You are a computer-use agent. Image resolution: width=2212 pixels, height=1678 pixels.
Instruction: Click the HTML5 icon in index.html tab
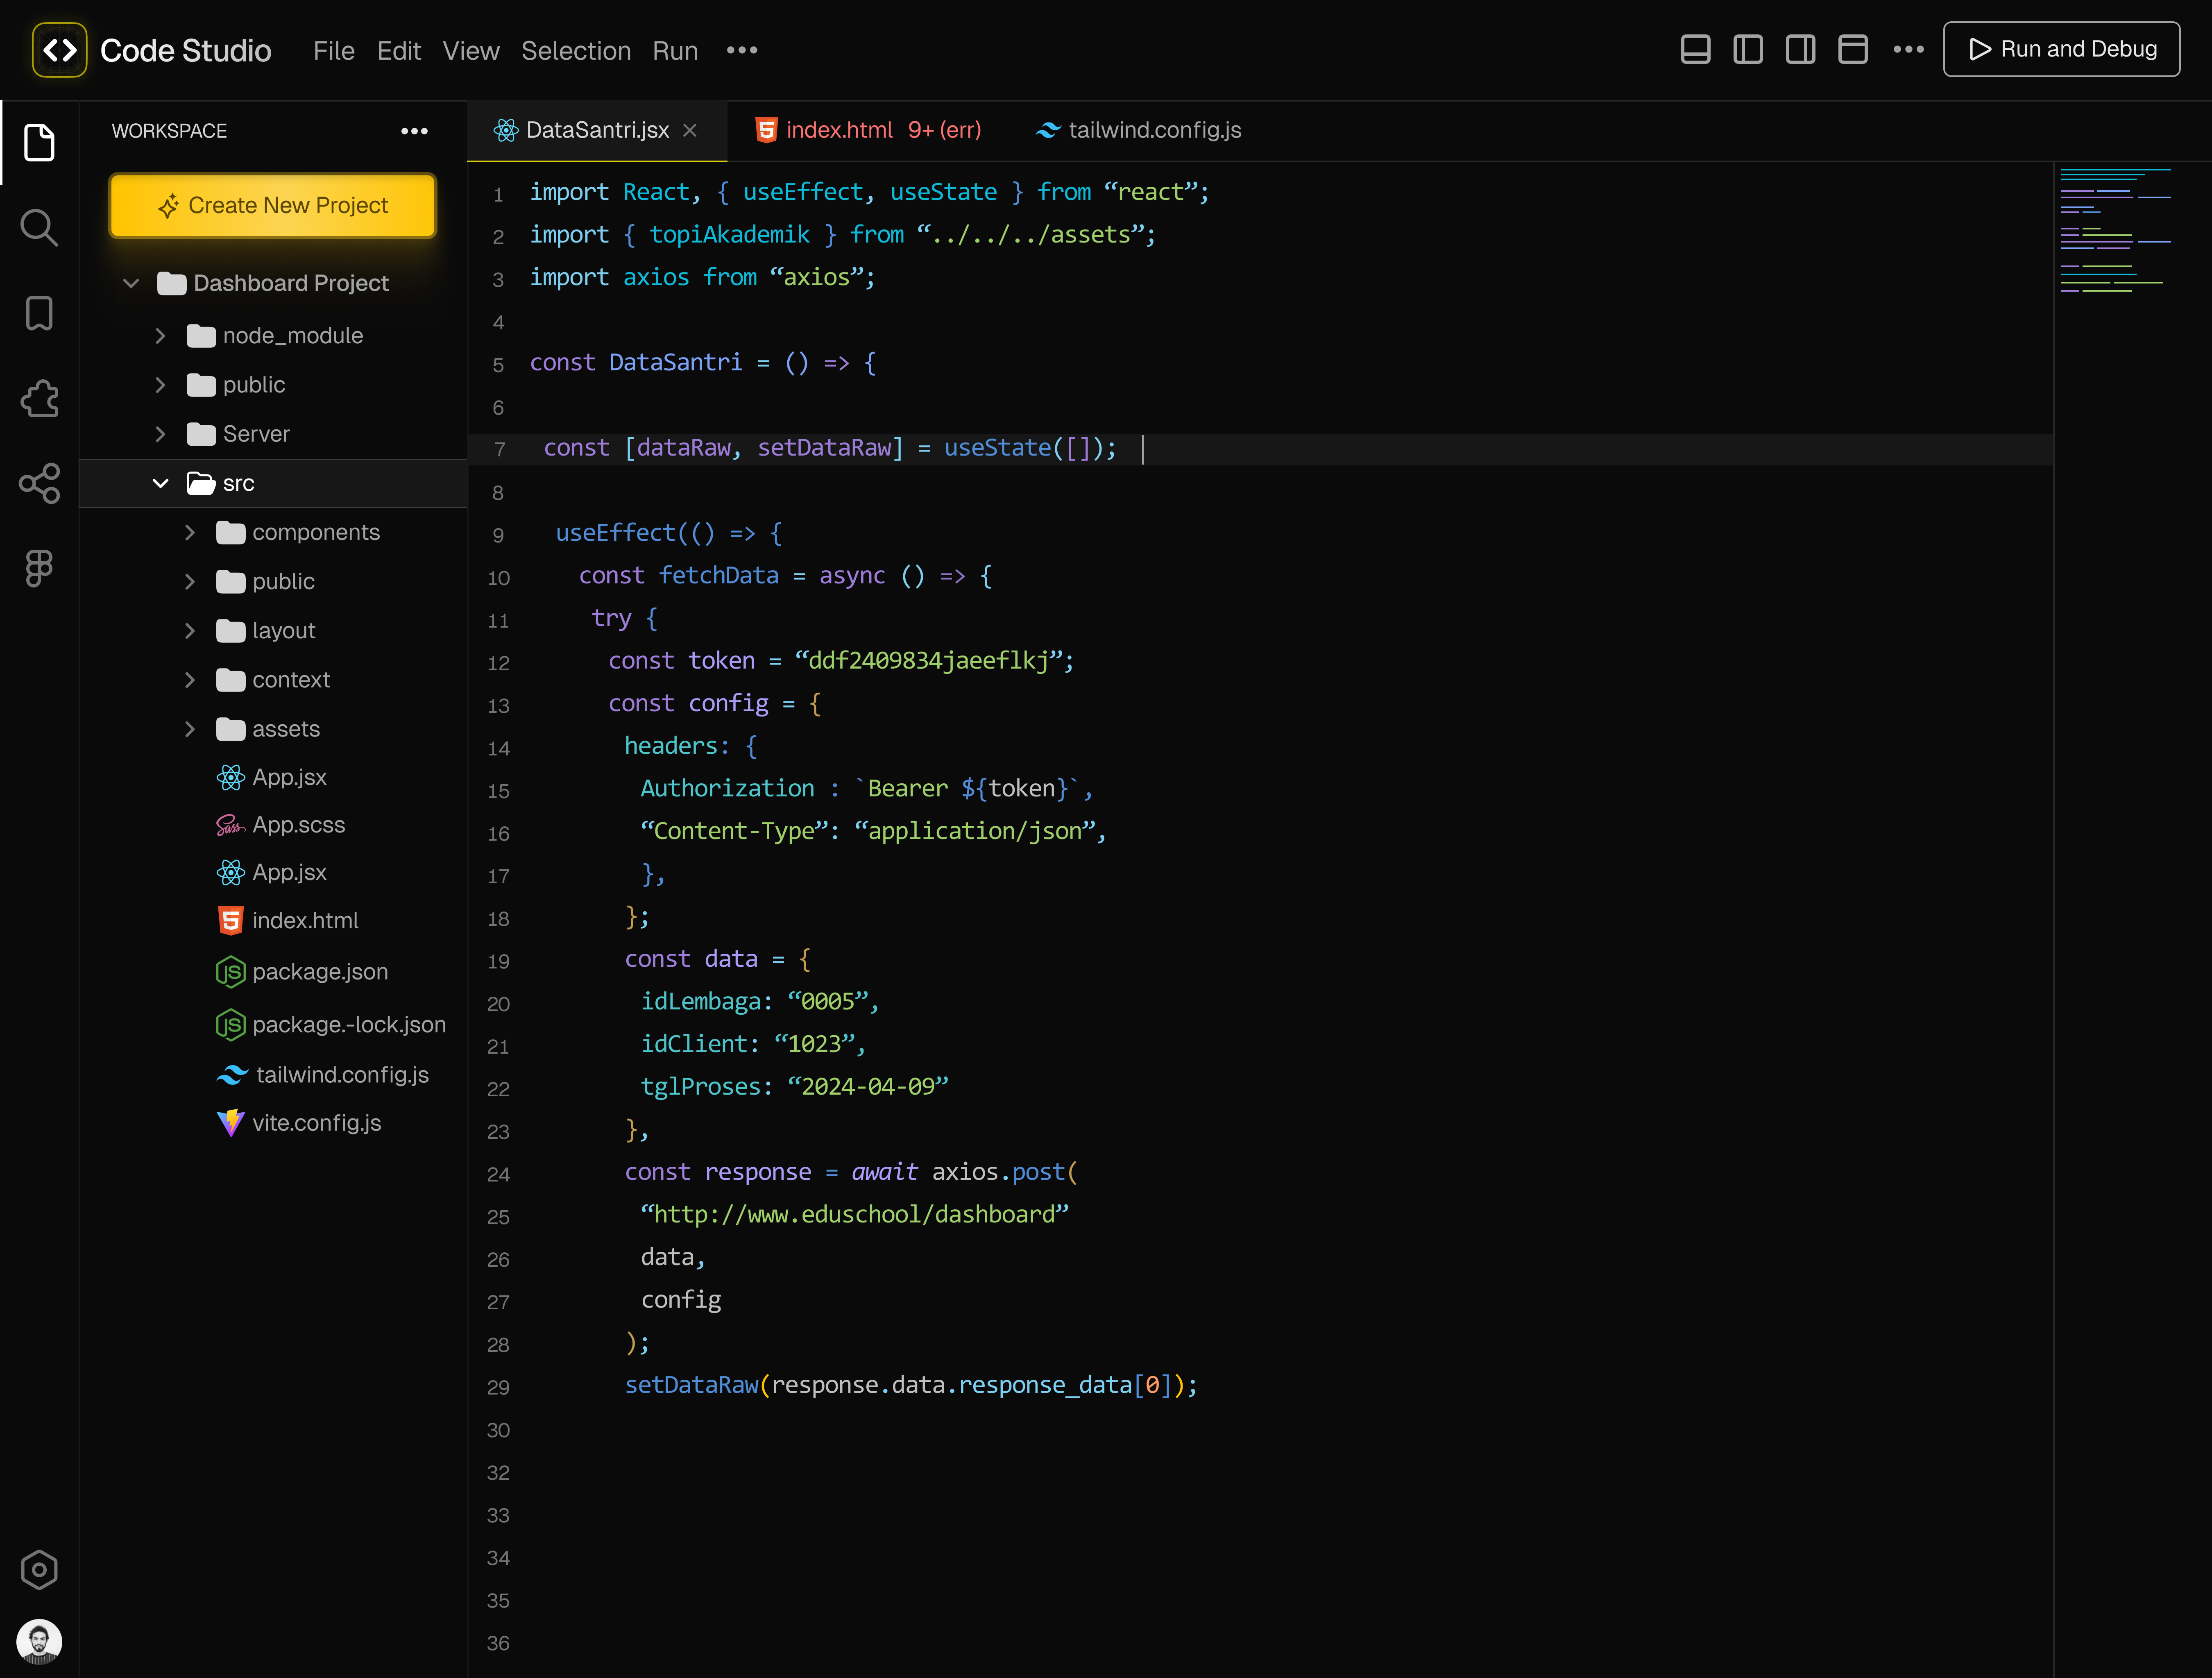766,130
